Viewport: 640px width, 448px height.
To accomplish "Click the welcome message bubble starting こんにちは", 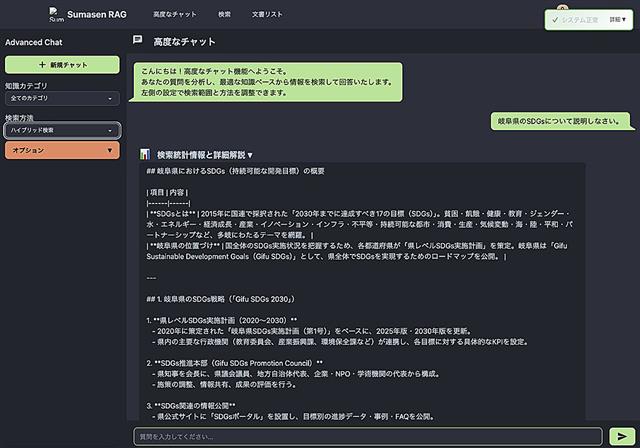I will point(266,82).
